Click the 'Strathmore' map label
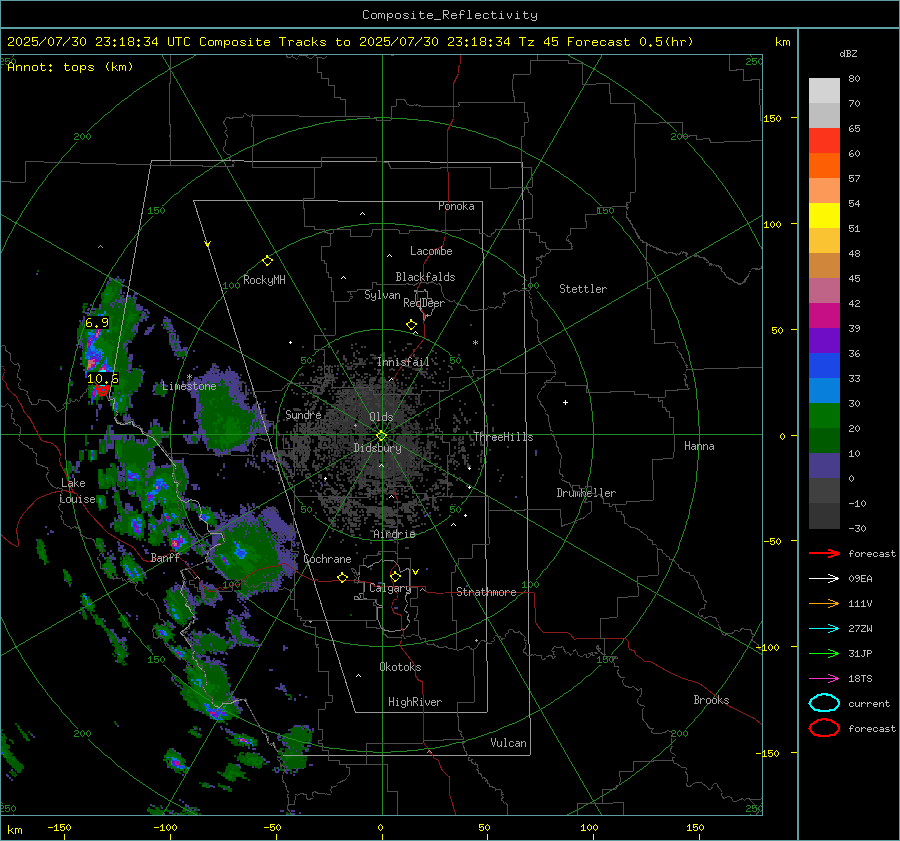The width and height of the screenshot is (900, 841). [486, 592]
